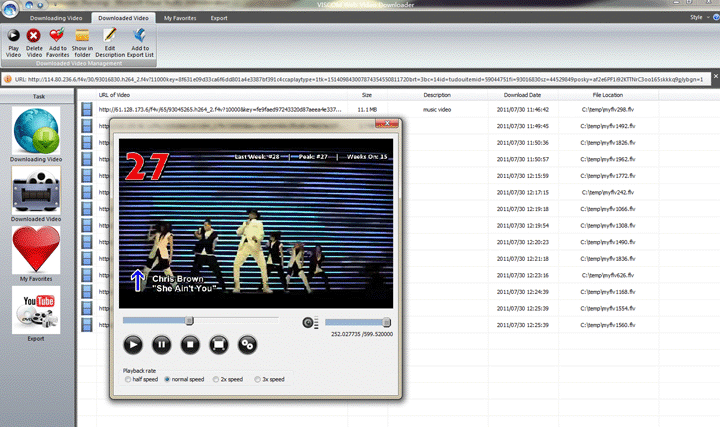Image resolution: width=720 pixels, height=427 pixels.
Task: Toggle fullscreen button in player
Action: coord(219,344)
